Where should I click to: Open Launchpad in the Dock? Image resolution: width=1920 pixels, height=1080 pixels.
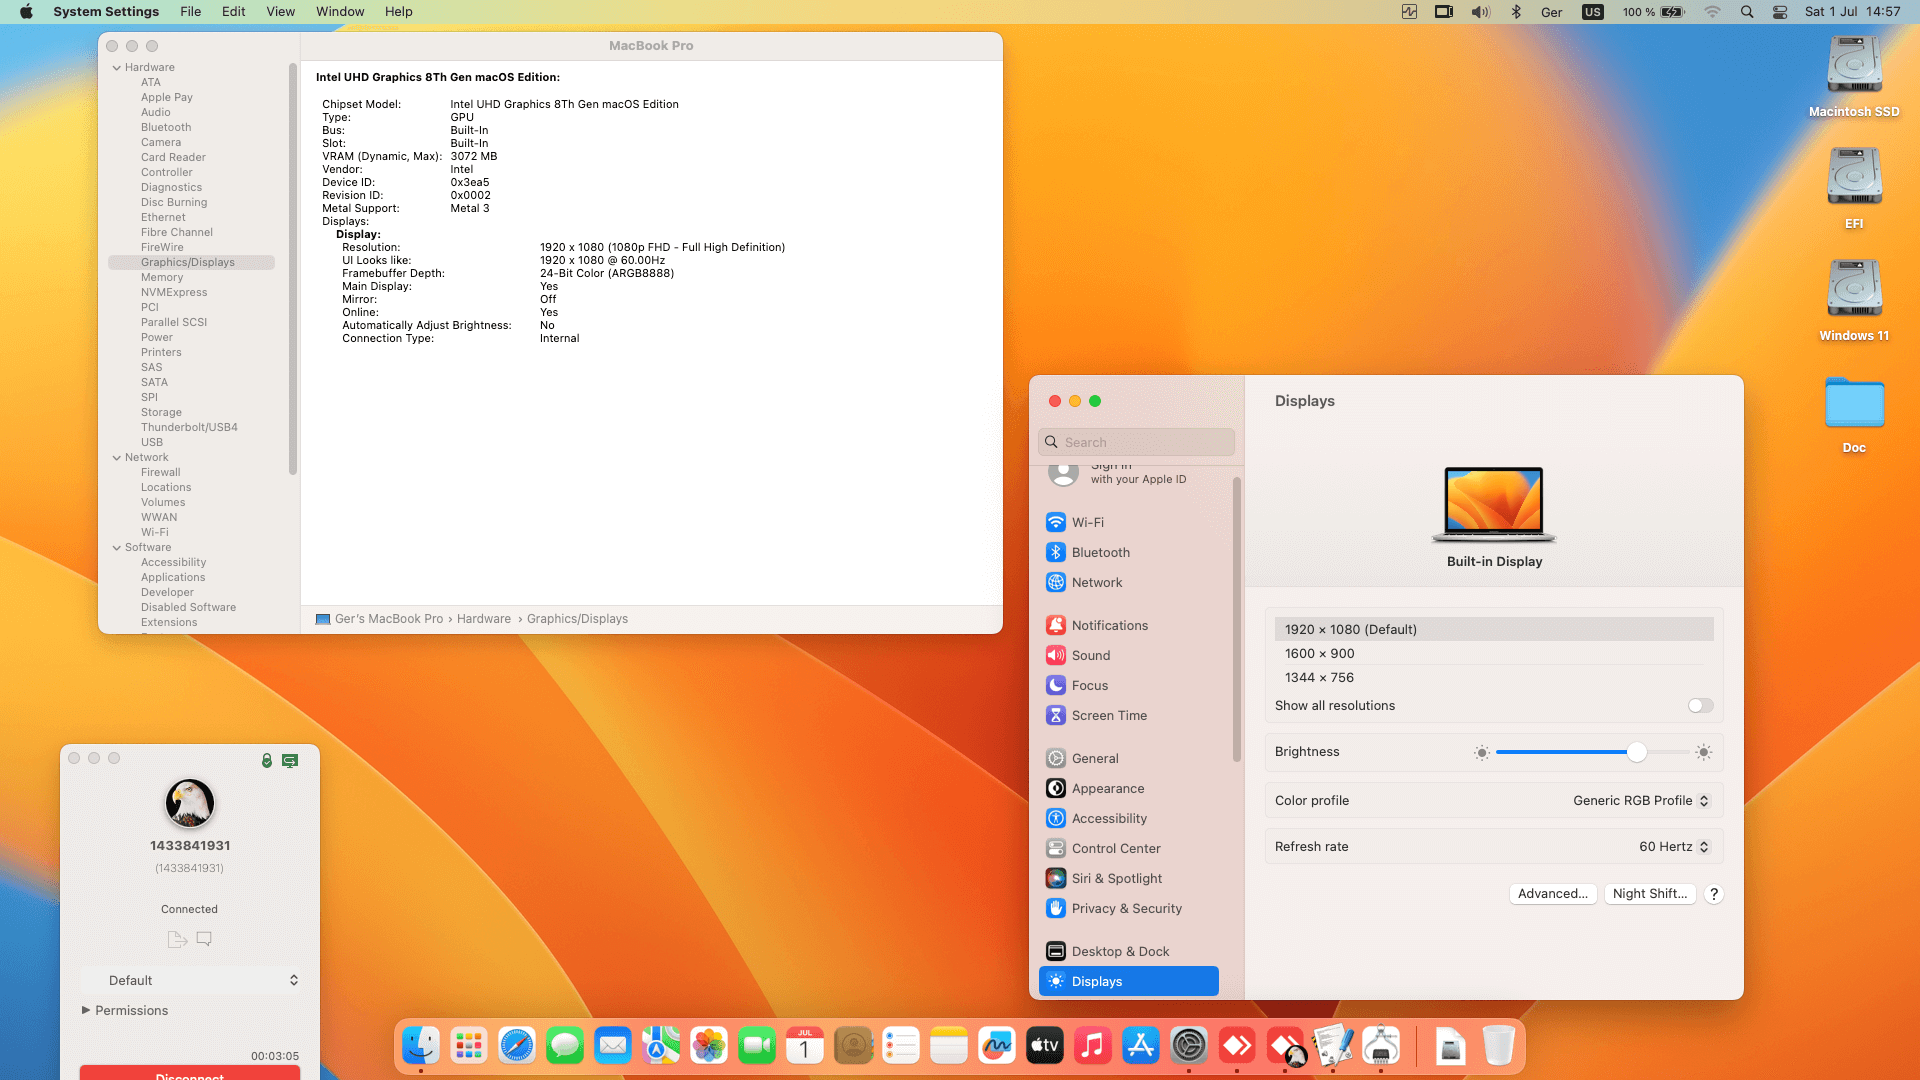(x=469, y=1046)
